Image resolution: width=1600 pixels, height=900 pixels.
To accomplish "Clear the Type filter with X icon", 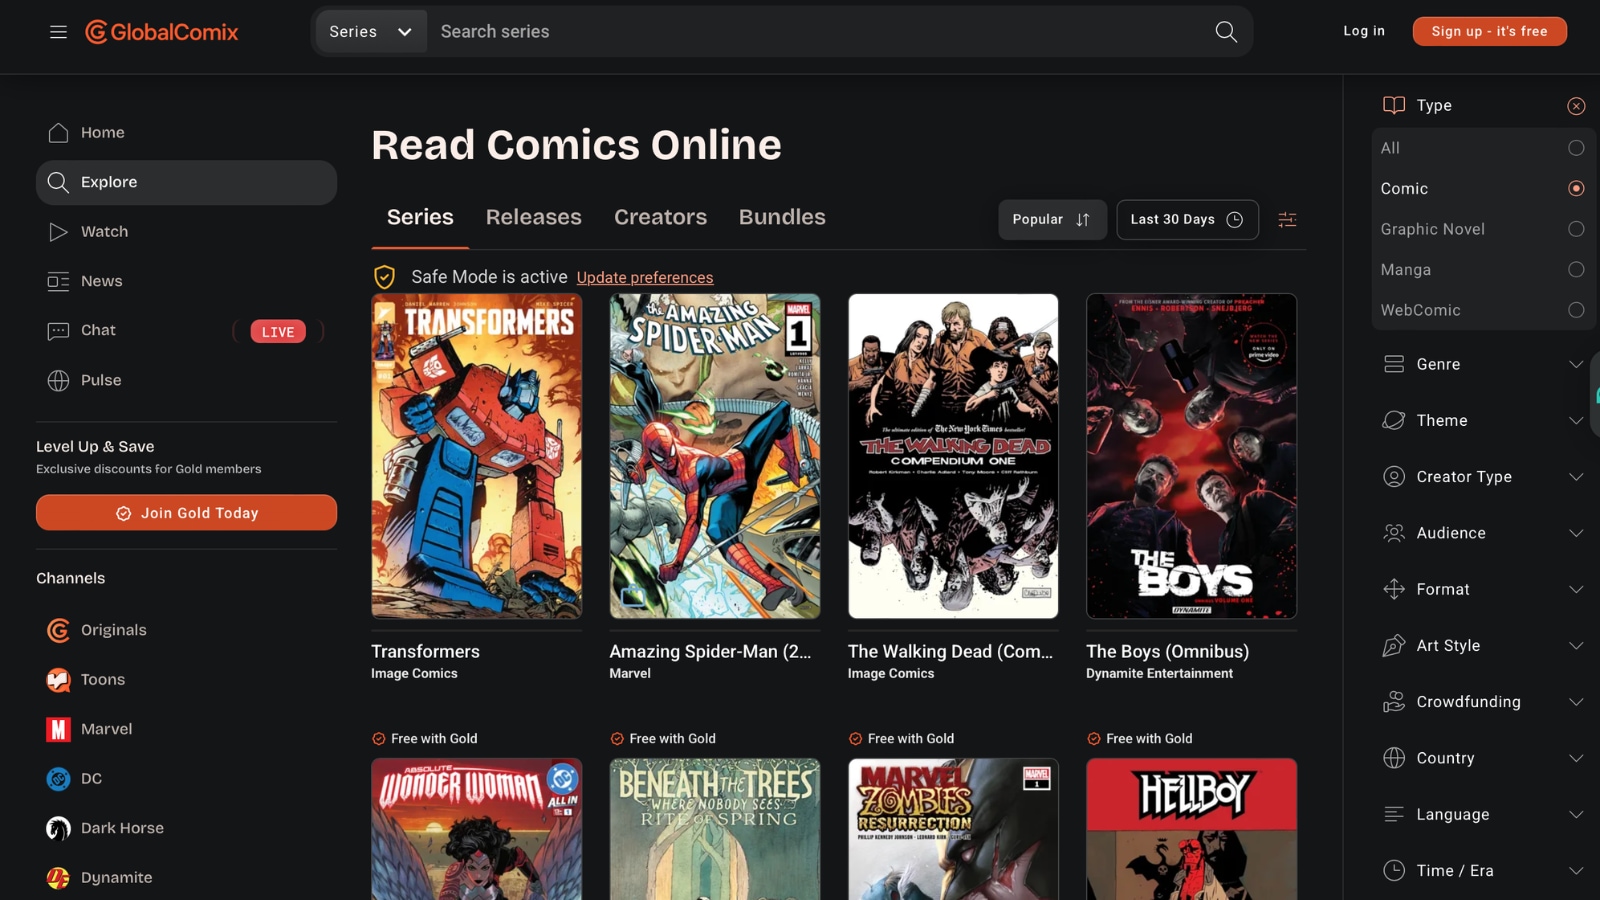I will pyautogui.click(x=1576, y=106).
